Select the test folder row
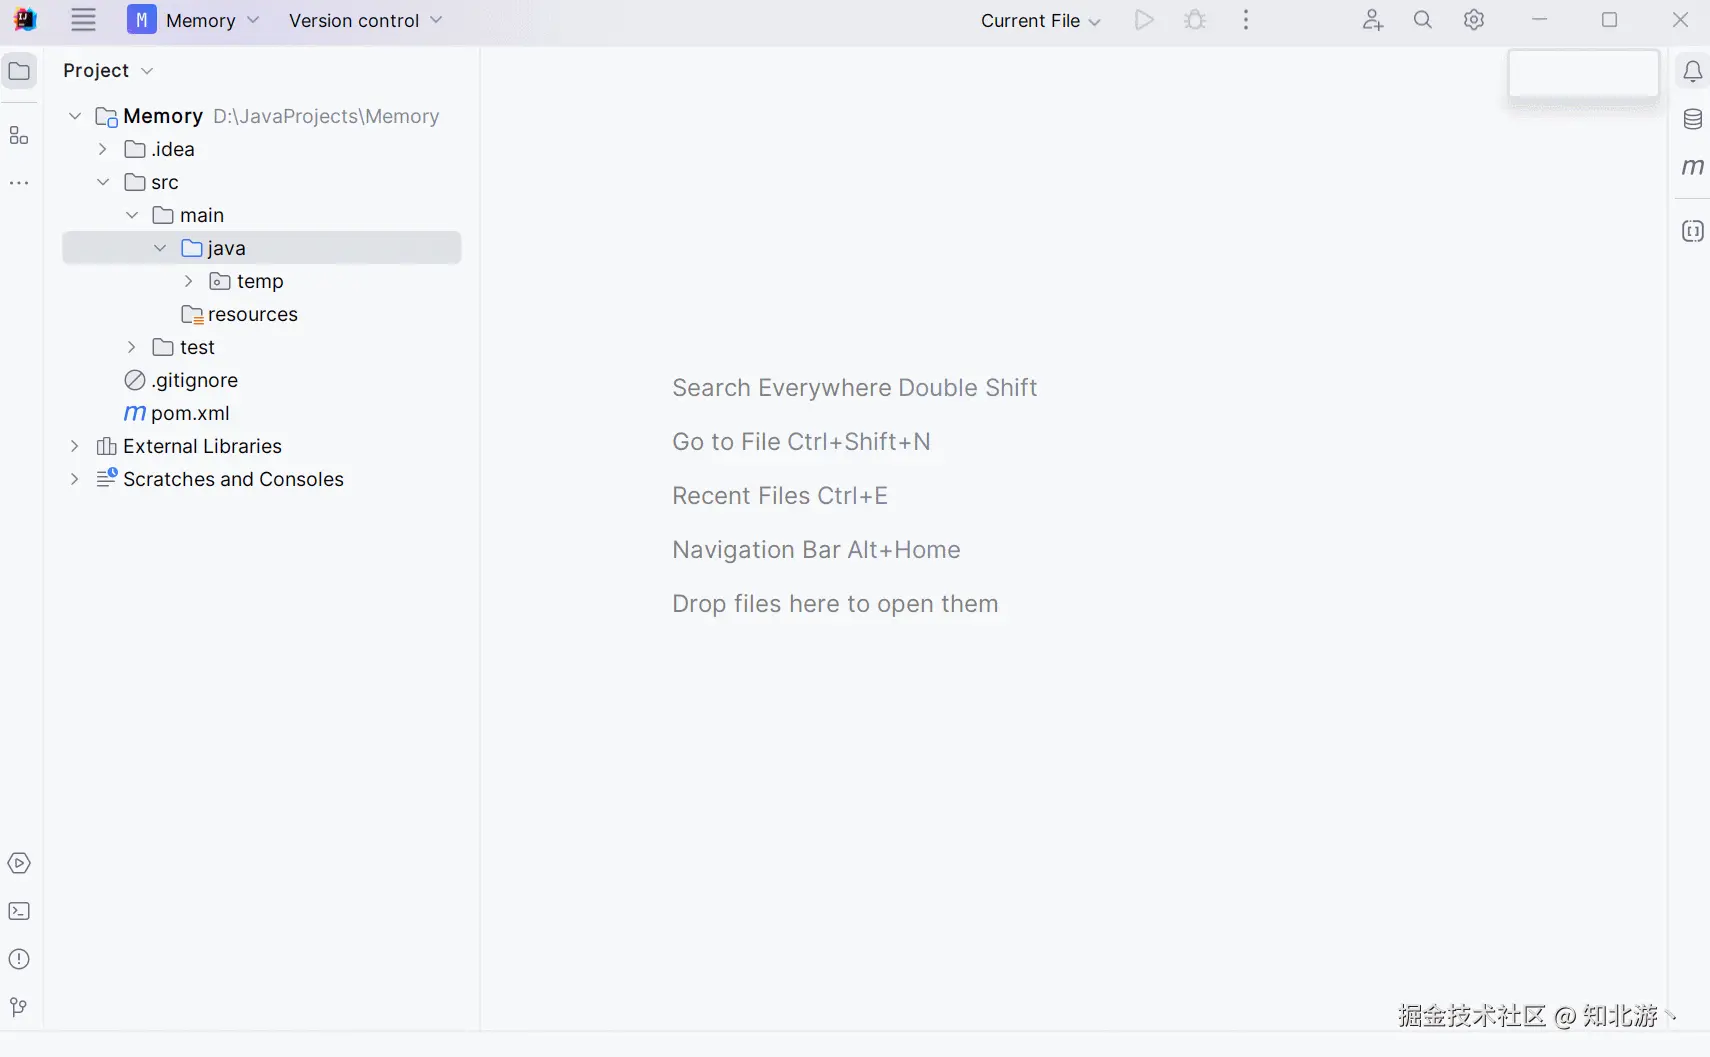 click(x=262, y=347)
